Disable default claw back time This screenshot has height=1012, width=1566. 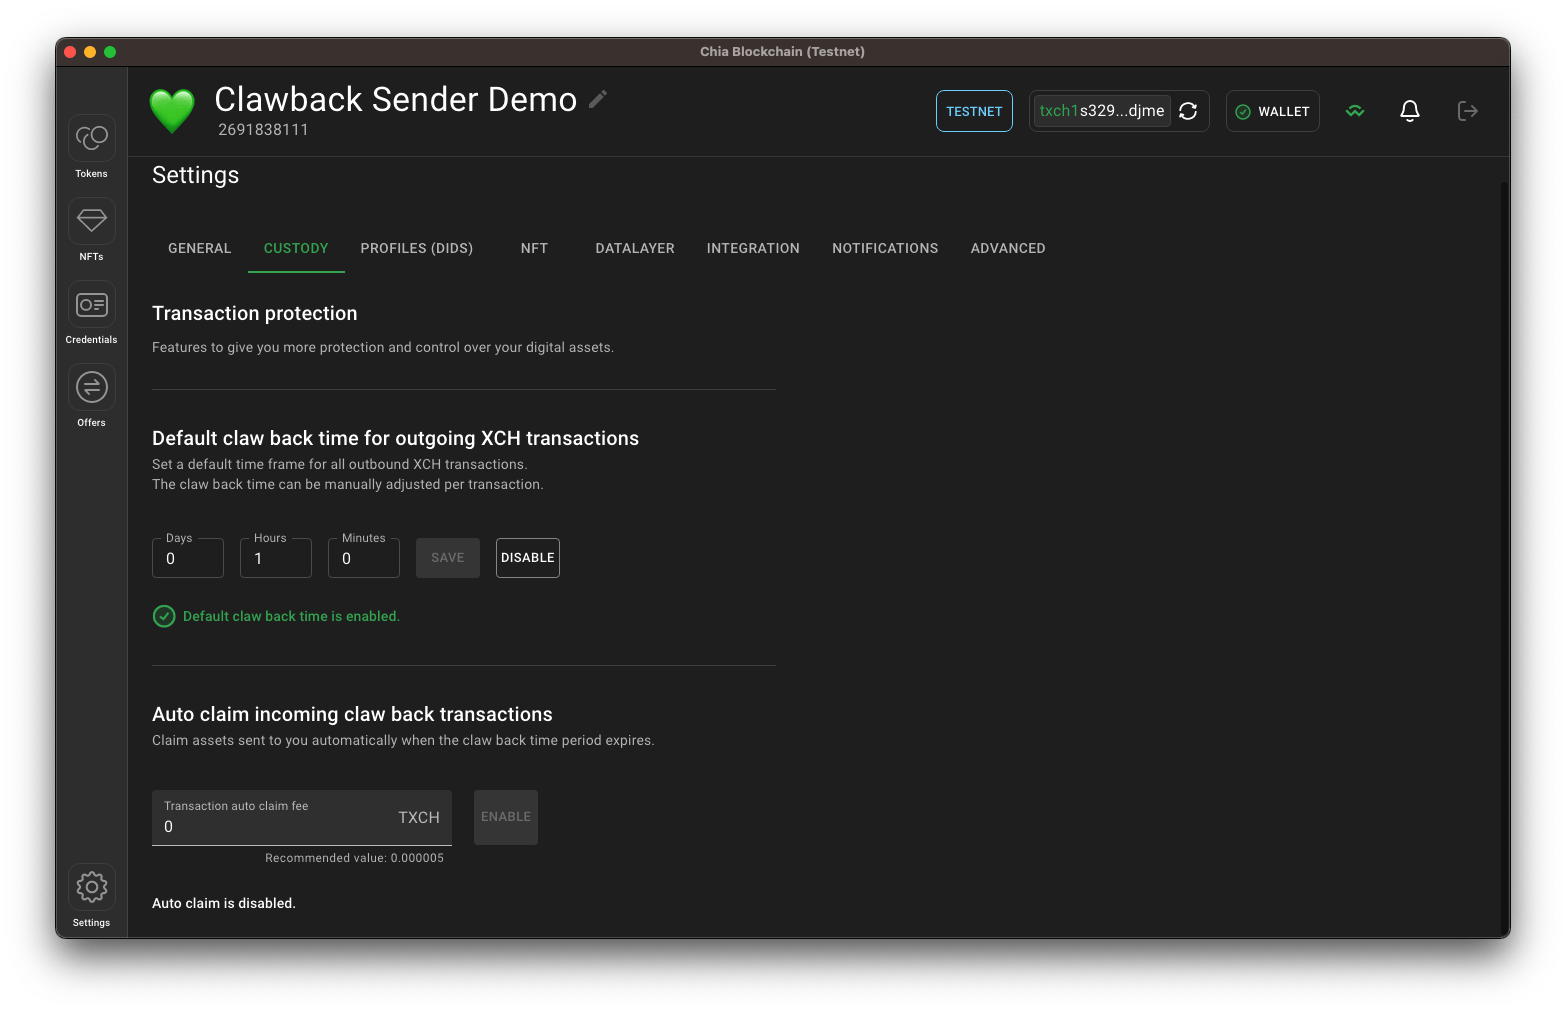coord(527,558)
